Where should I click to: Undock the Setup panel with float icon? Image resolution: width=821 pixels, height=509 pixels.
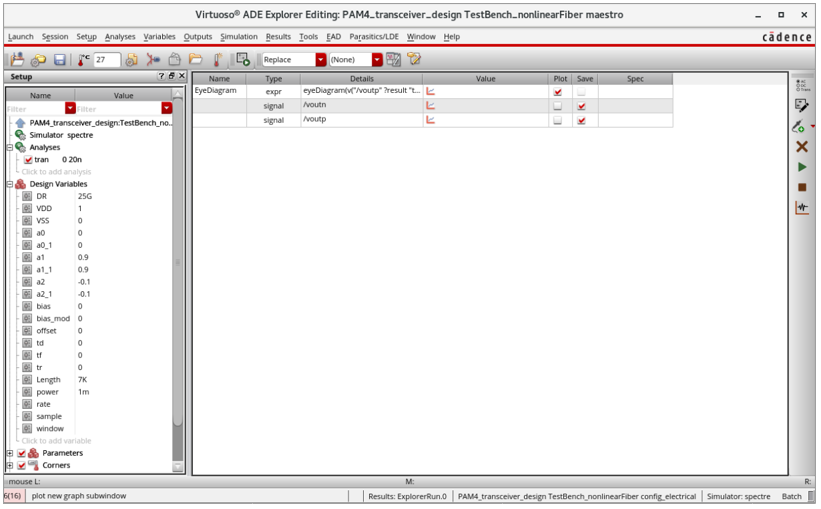click(x=171, y=76)
